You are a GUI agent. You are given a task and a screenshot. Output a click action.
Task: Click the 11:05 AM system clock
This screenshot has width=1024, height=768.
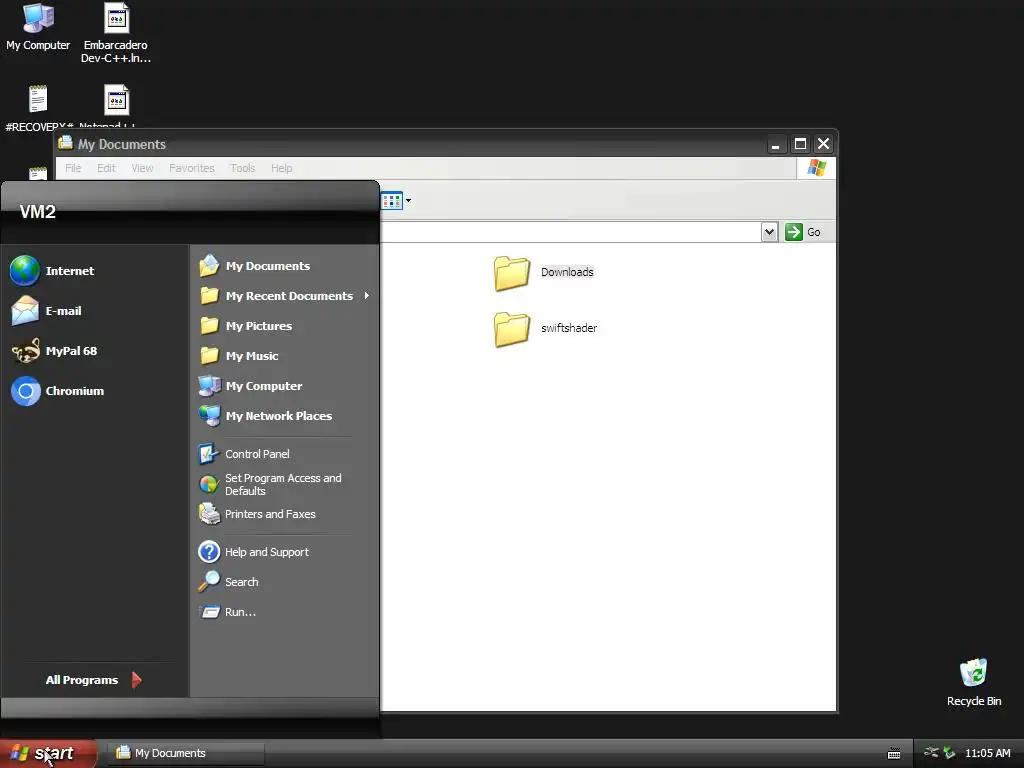(x=987, y=753)
